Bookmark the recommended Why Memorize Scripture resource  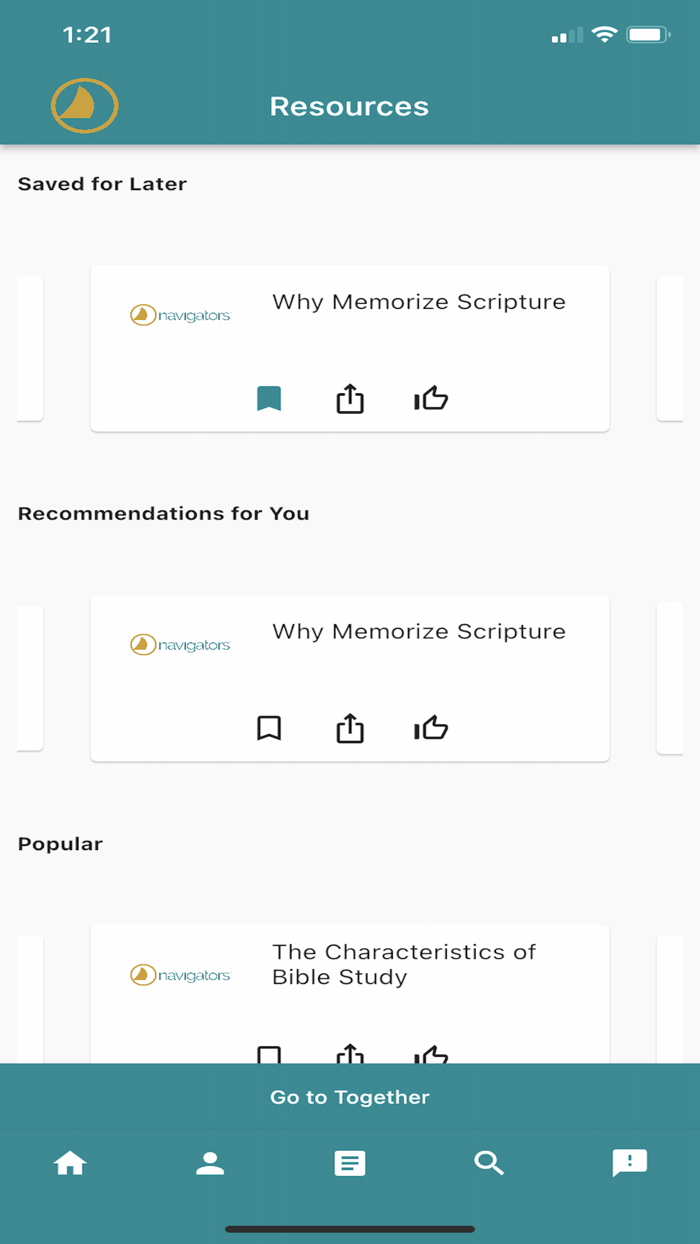point(269,728)
